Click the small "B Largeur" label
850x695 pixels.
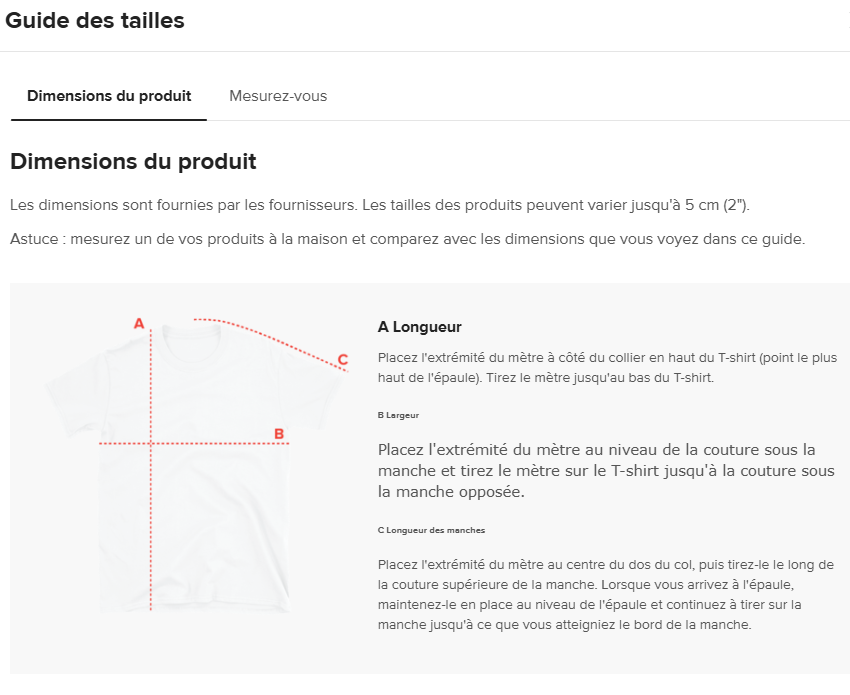tap(398, 414)
